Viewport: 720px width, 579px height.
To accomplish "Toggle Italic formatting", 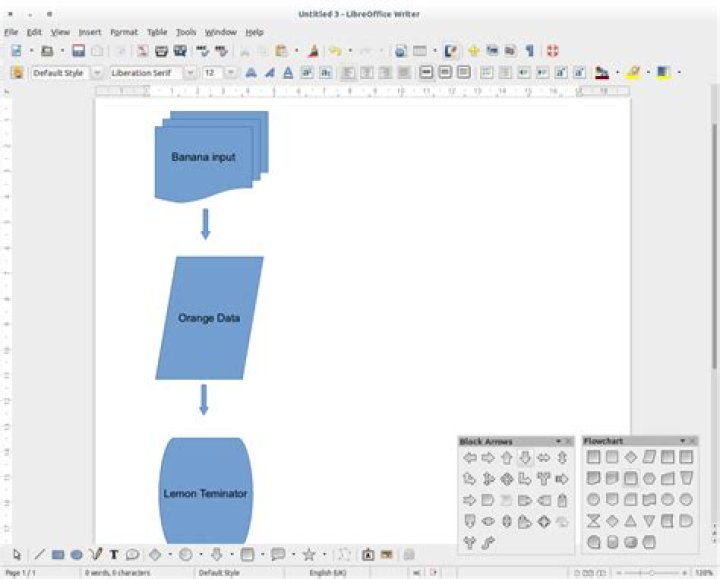I will click(270, 73).
